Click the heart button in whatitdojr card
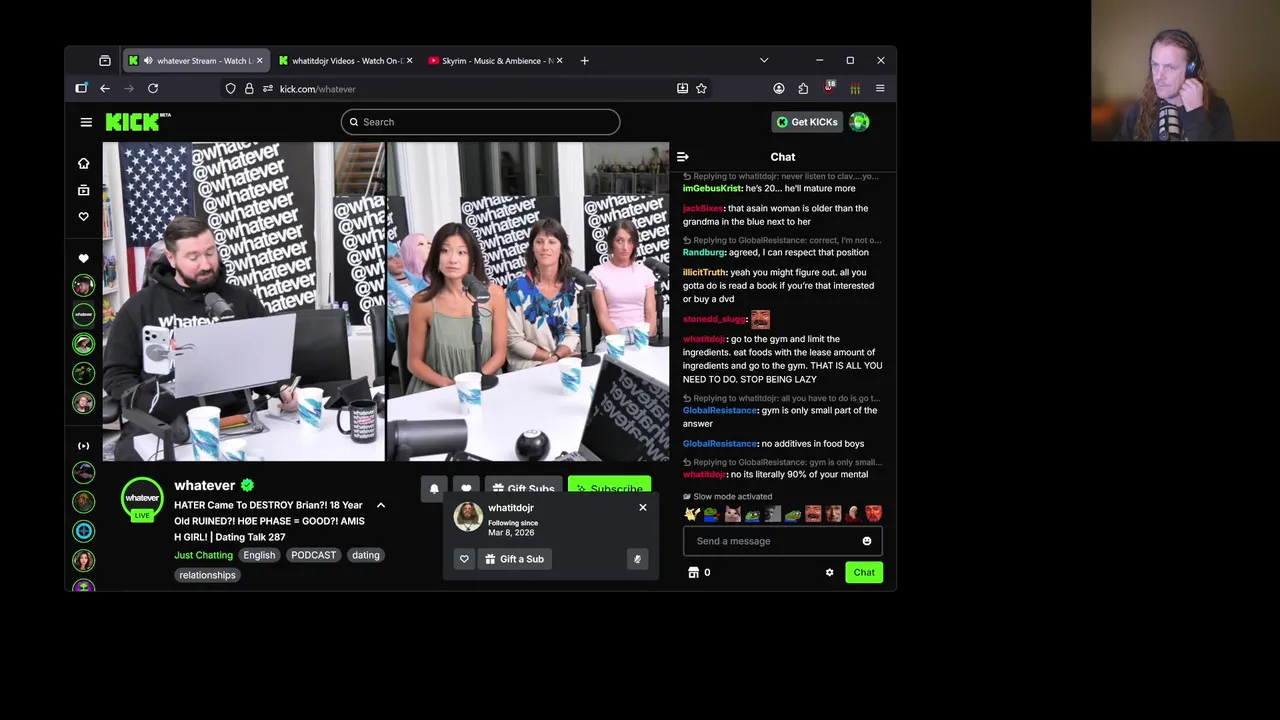Viewport: 1280px width, 720px height. (464, 559)
